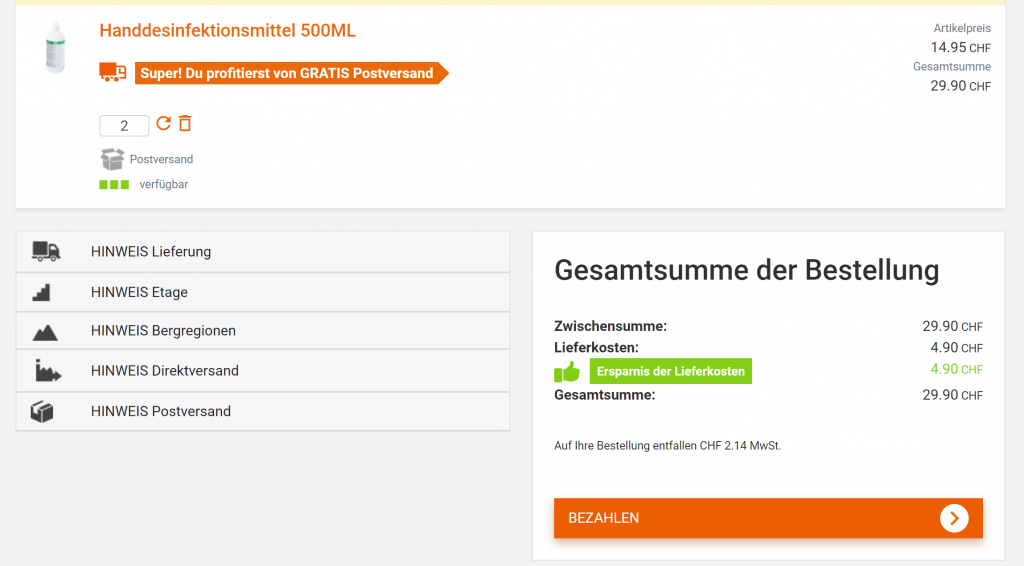Click the orange delivery truck icon

click(x=113, y=72)
